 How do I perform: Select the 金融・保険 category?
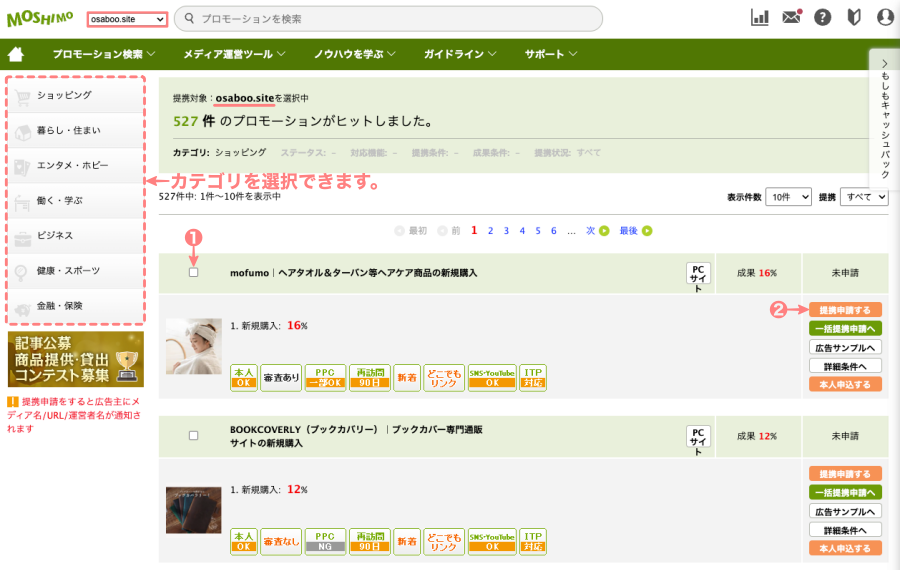click(75, 305)
